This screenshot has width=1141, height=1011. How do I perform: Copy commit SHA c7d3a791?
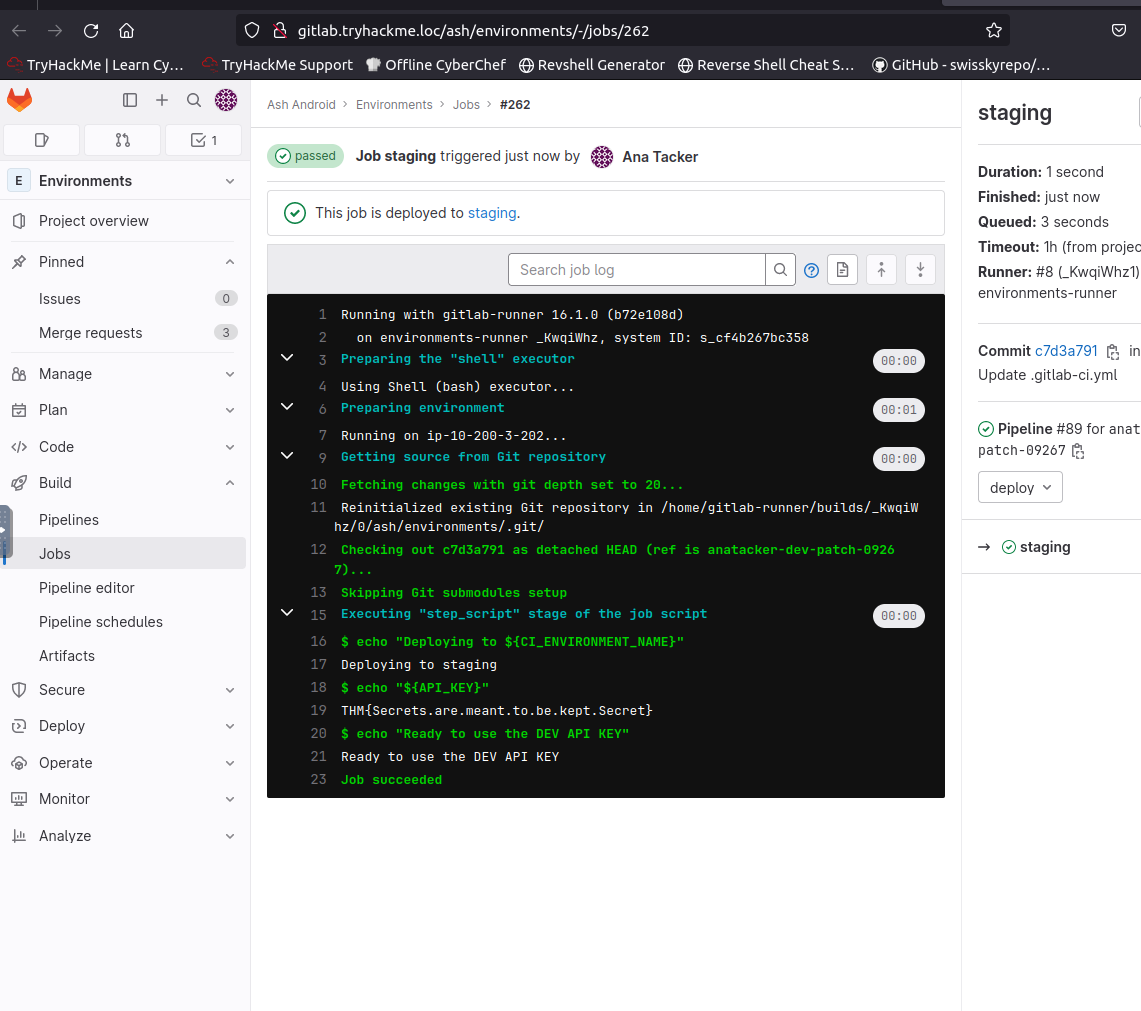[1113, 352]
